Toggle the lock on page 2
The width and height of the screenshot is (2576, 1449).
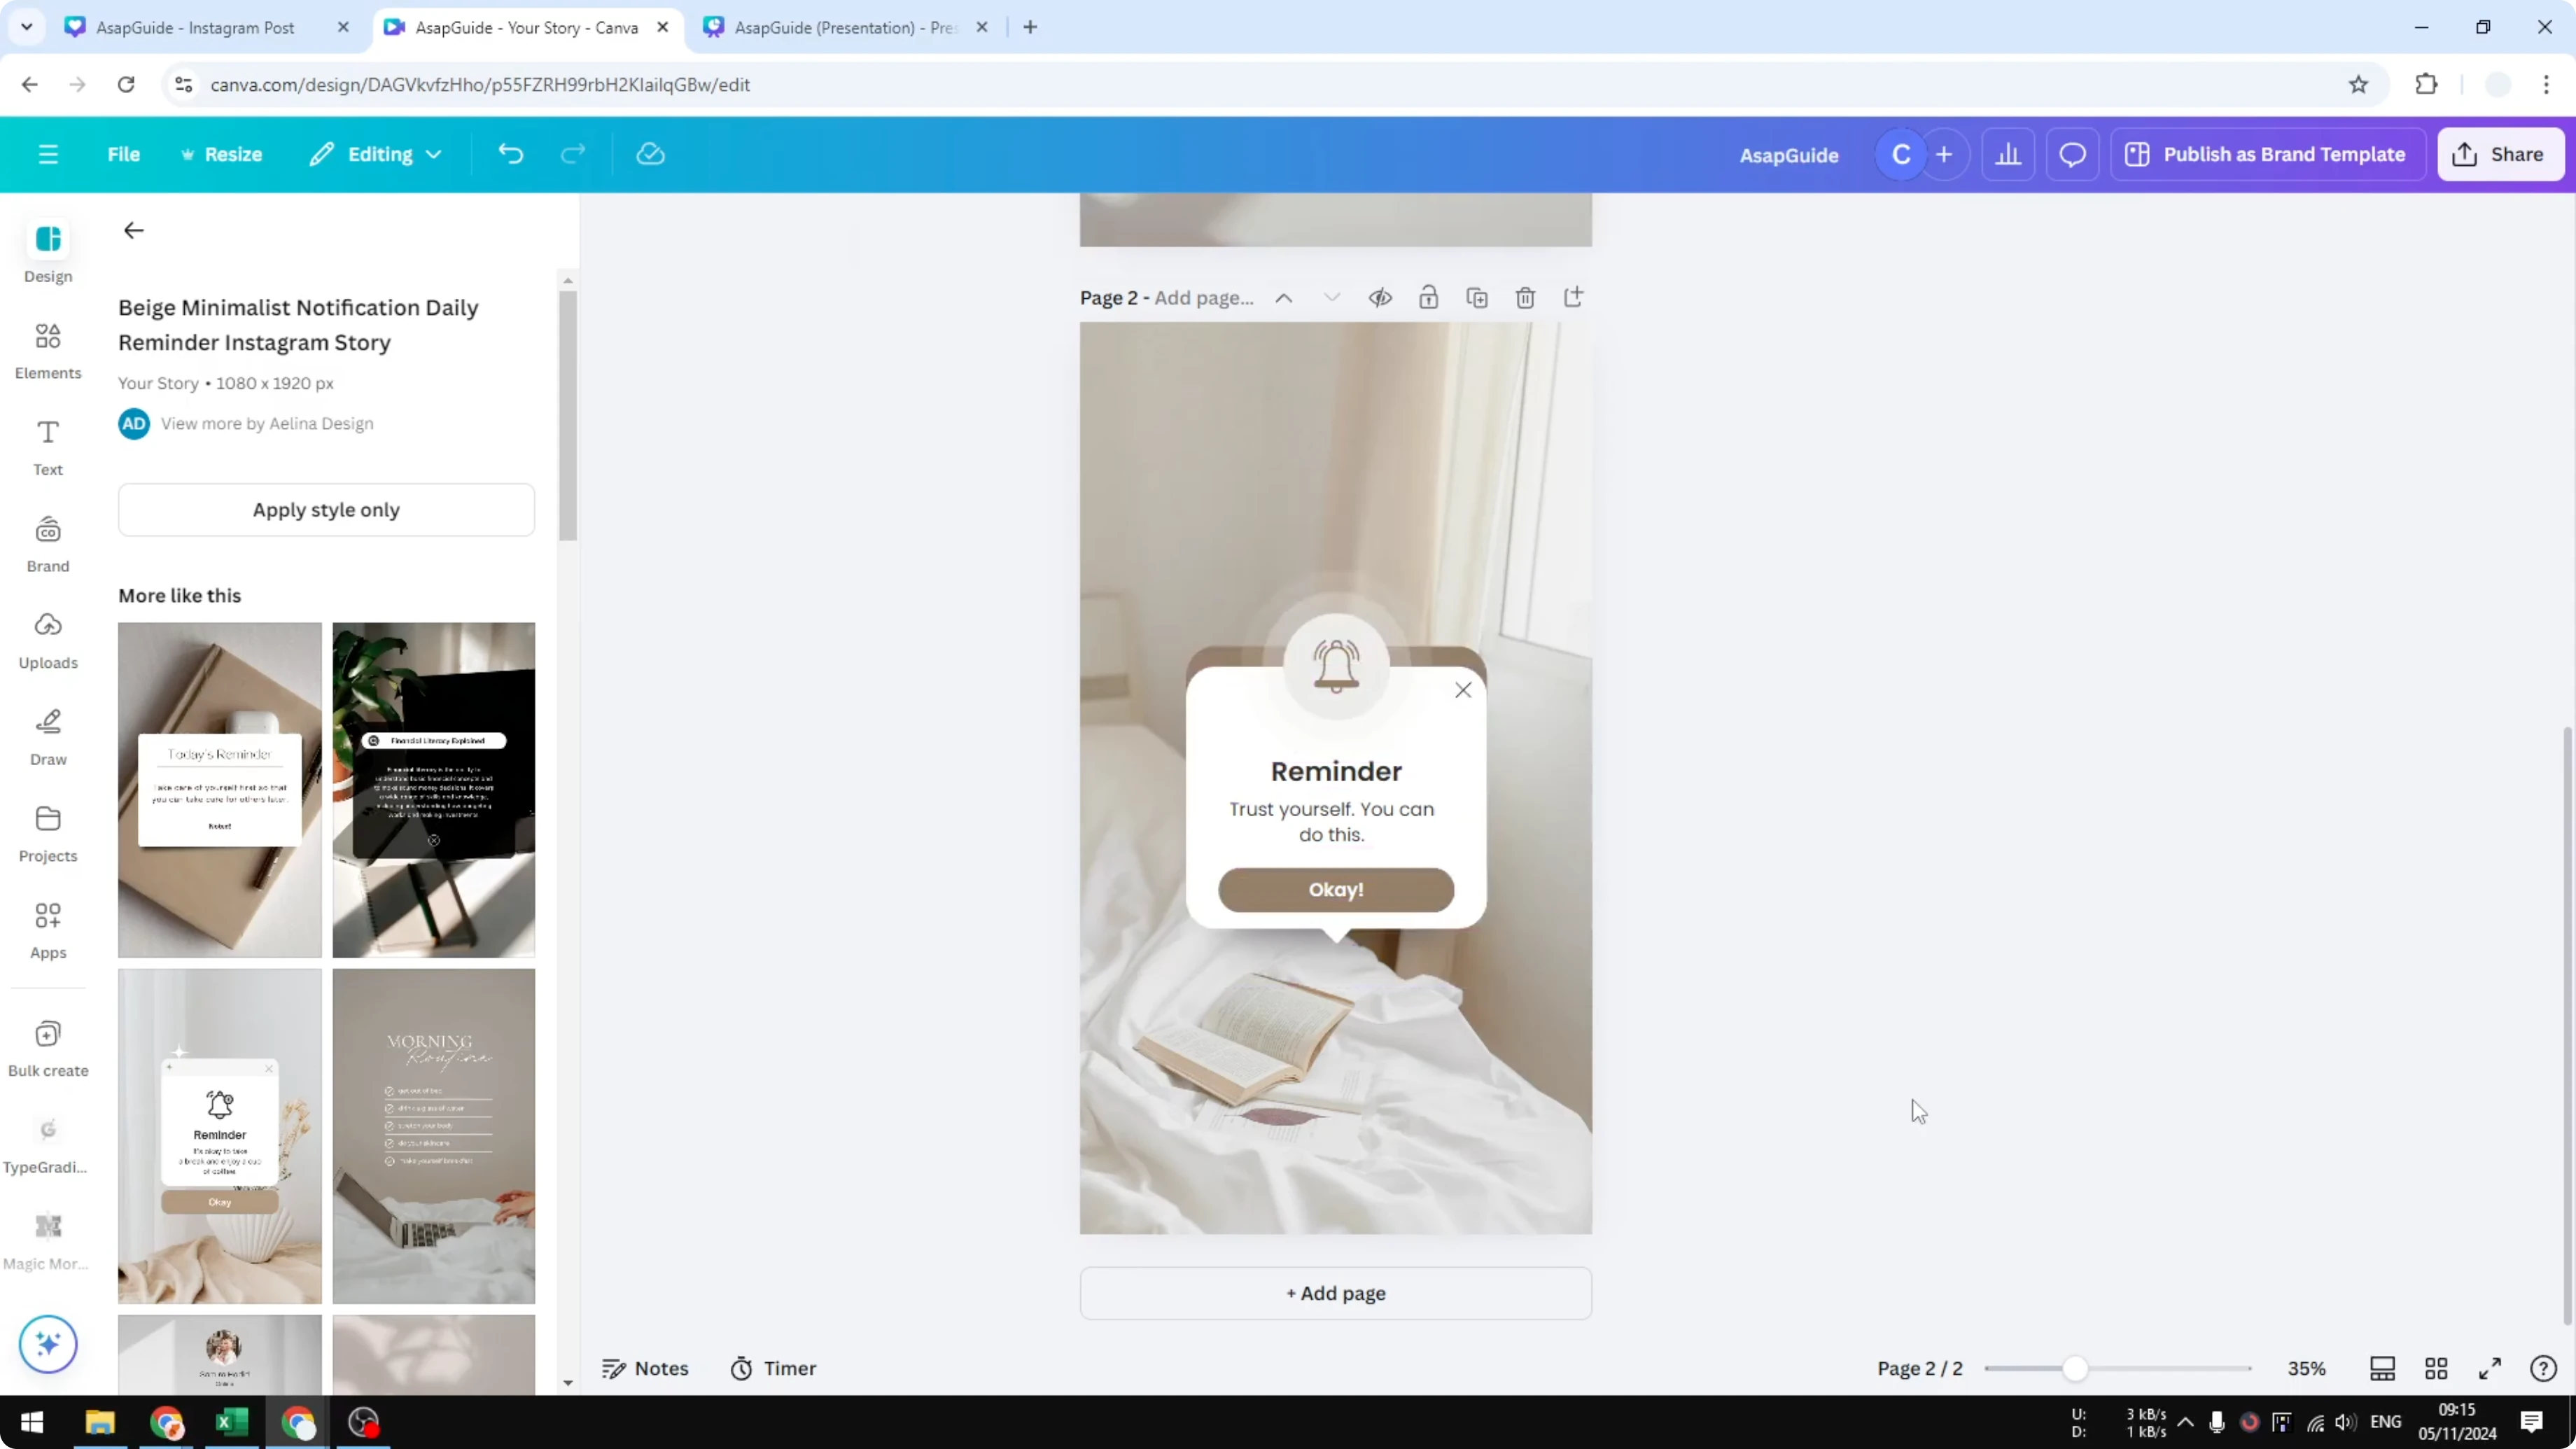pos(1429,298)
